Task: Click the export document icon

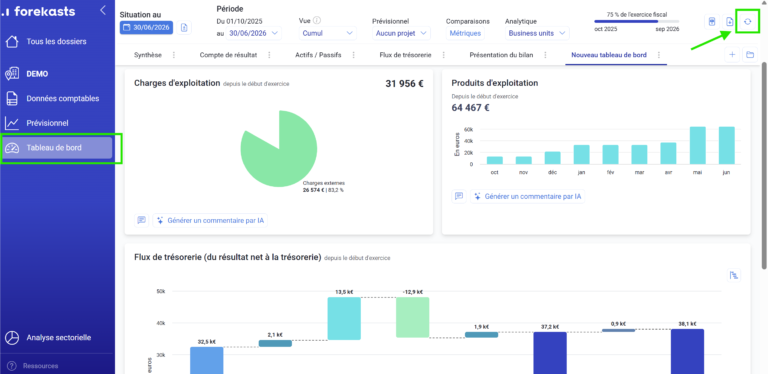Action: point(730,22)
